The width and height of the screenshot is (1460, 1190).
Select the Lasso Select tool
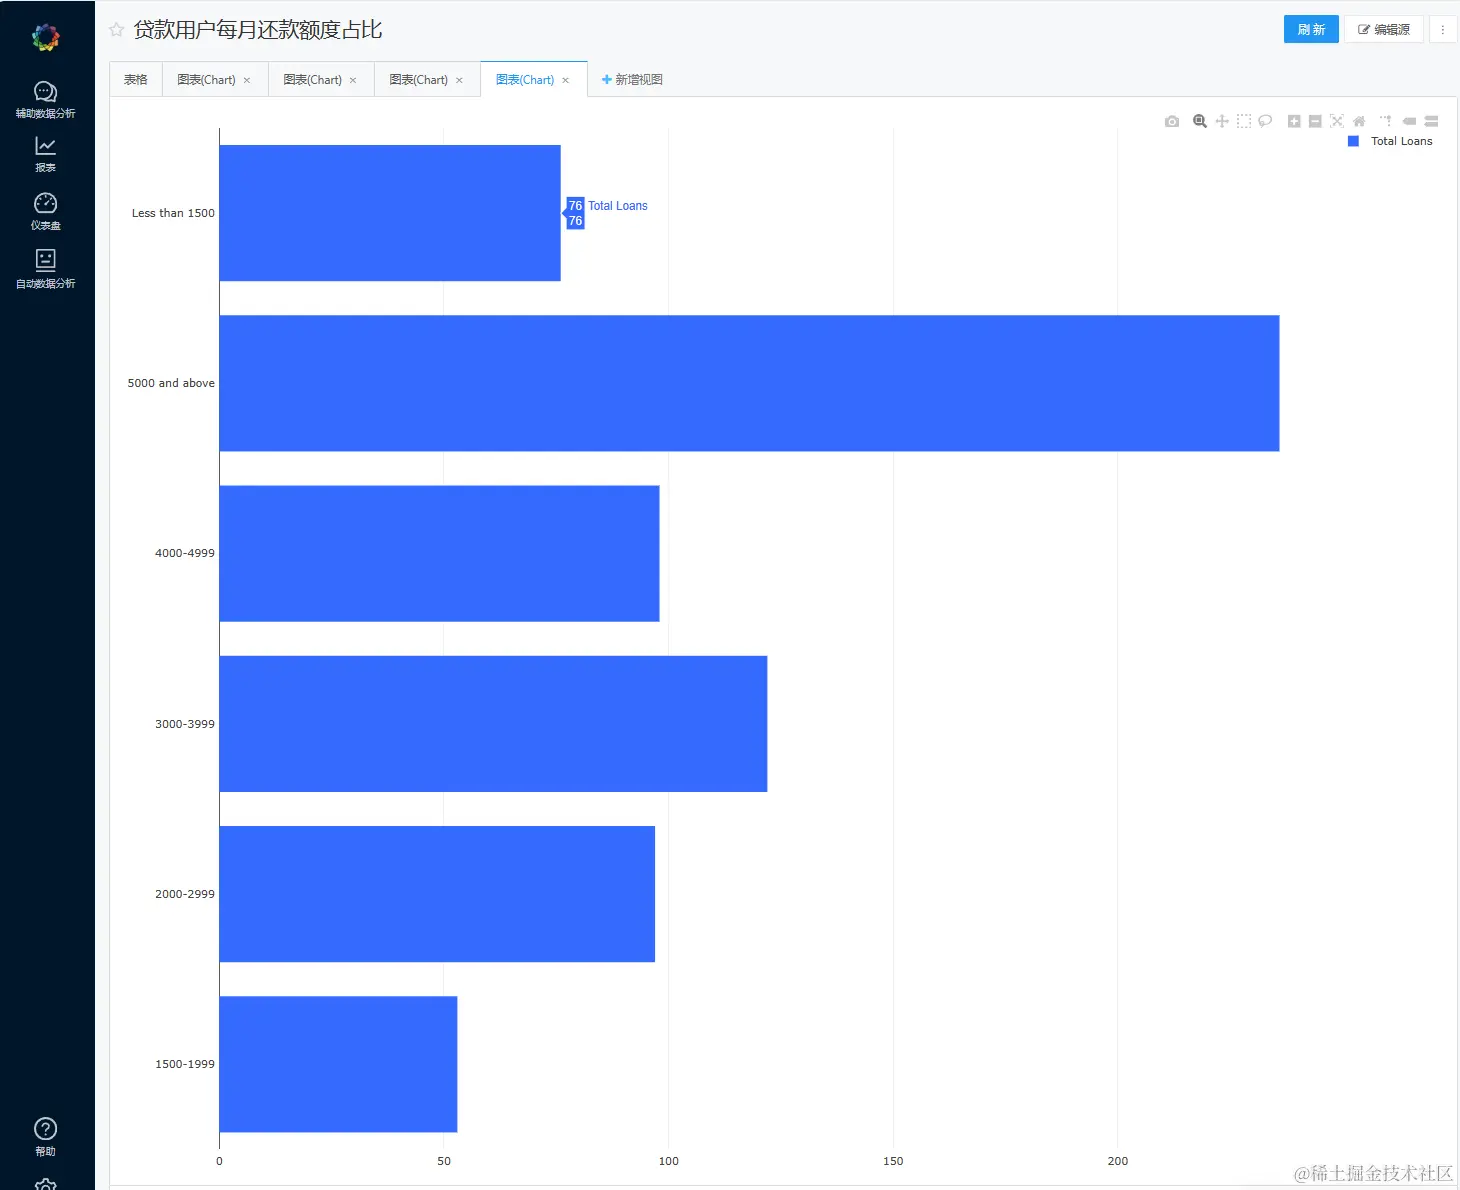tap(1265, 121)
